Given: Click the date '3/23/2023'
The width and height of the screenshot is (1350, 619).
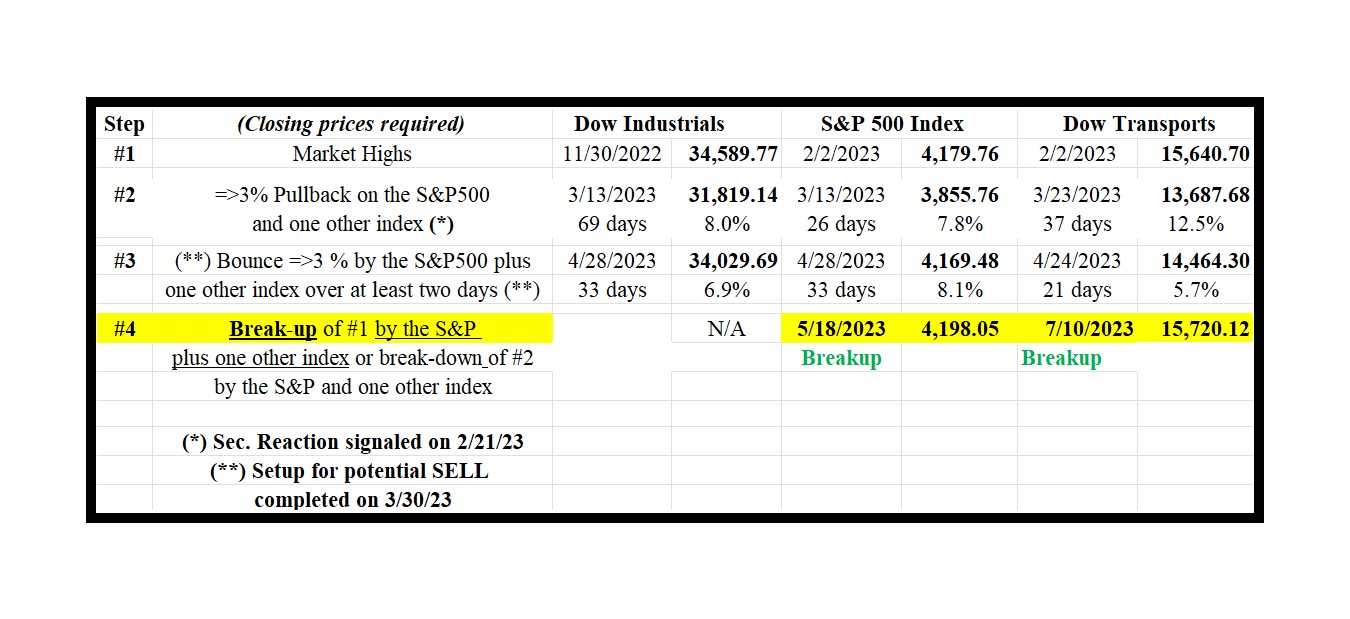Looking at the screenshot, I should (x=1077, y=195).
